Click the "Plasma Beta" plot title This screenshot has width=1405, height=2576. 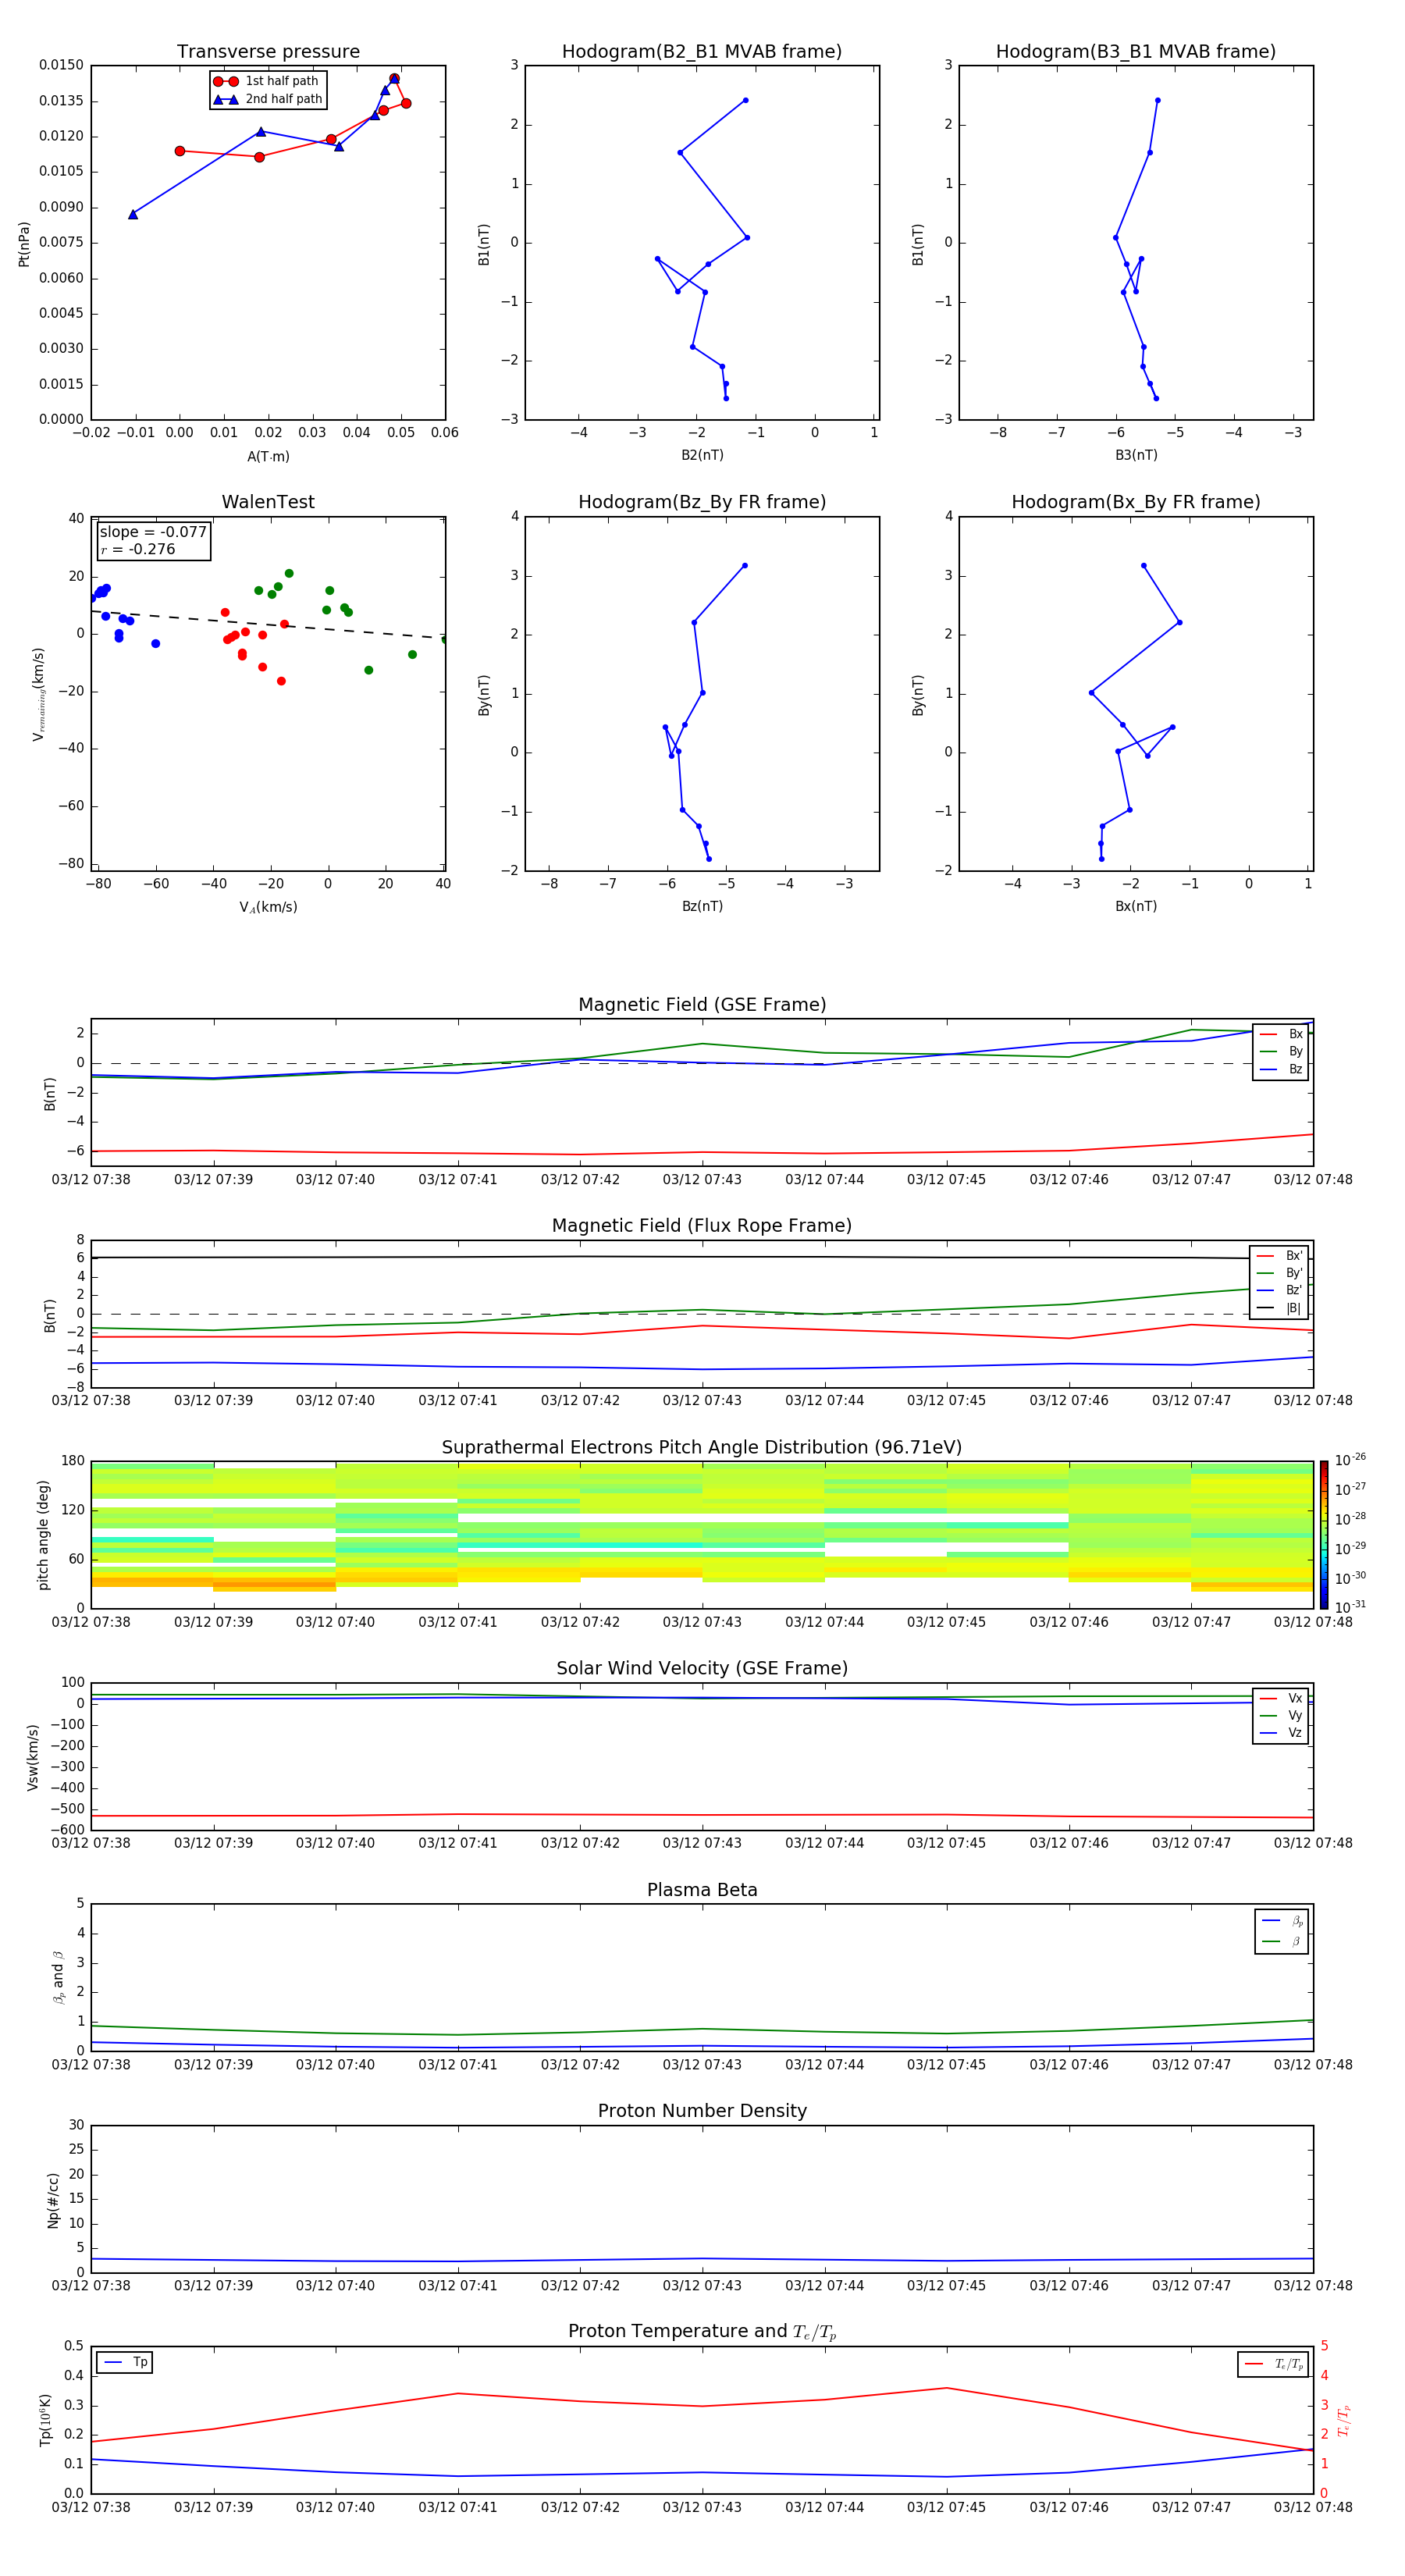[x=702, y=1890]
